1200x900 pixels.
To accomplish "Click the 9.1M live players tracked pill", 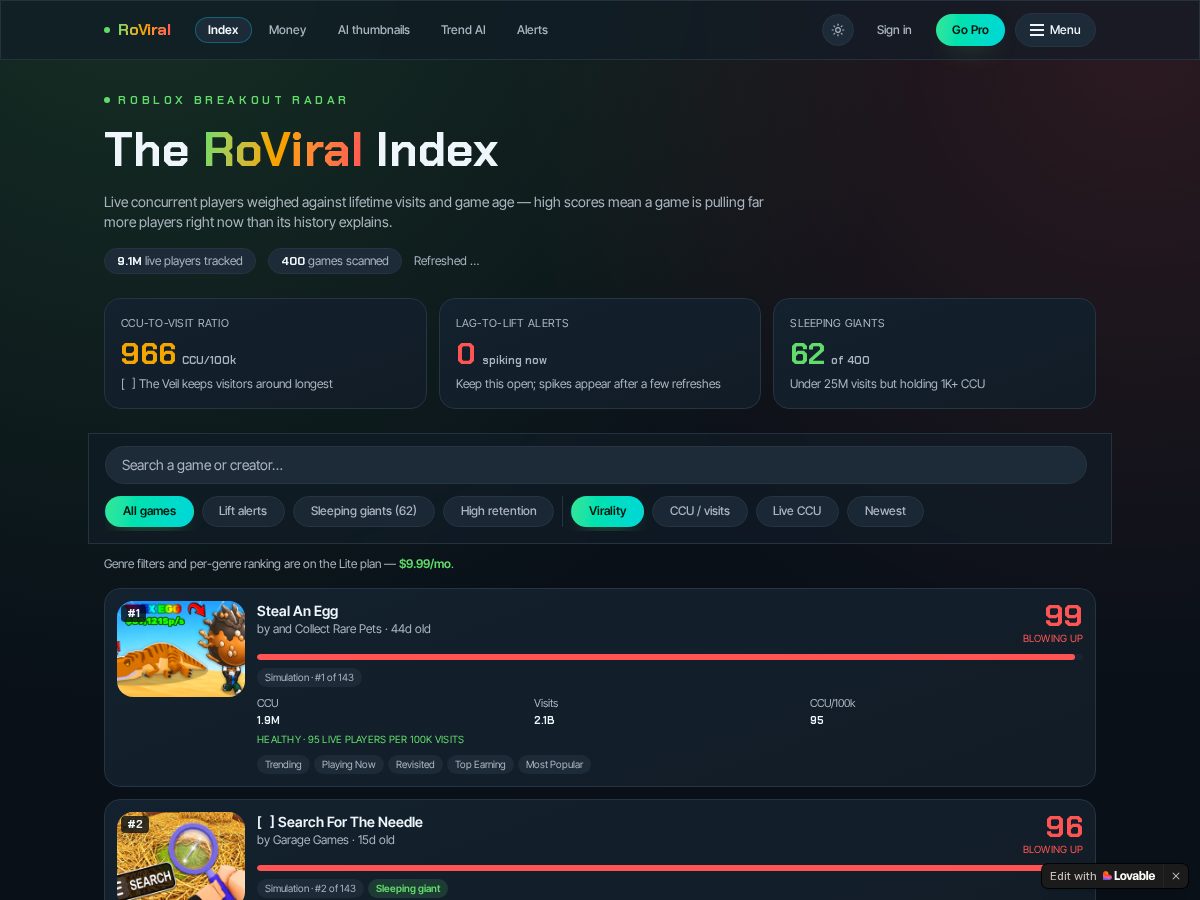I will (x=180, y=261).
